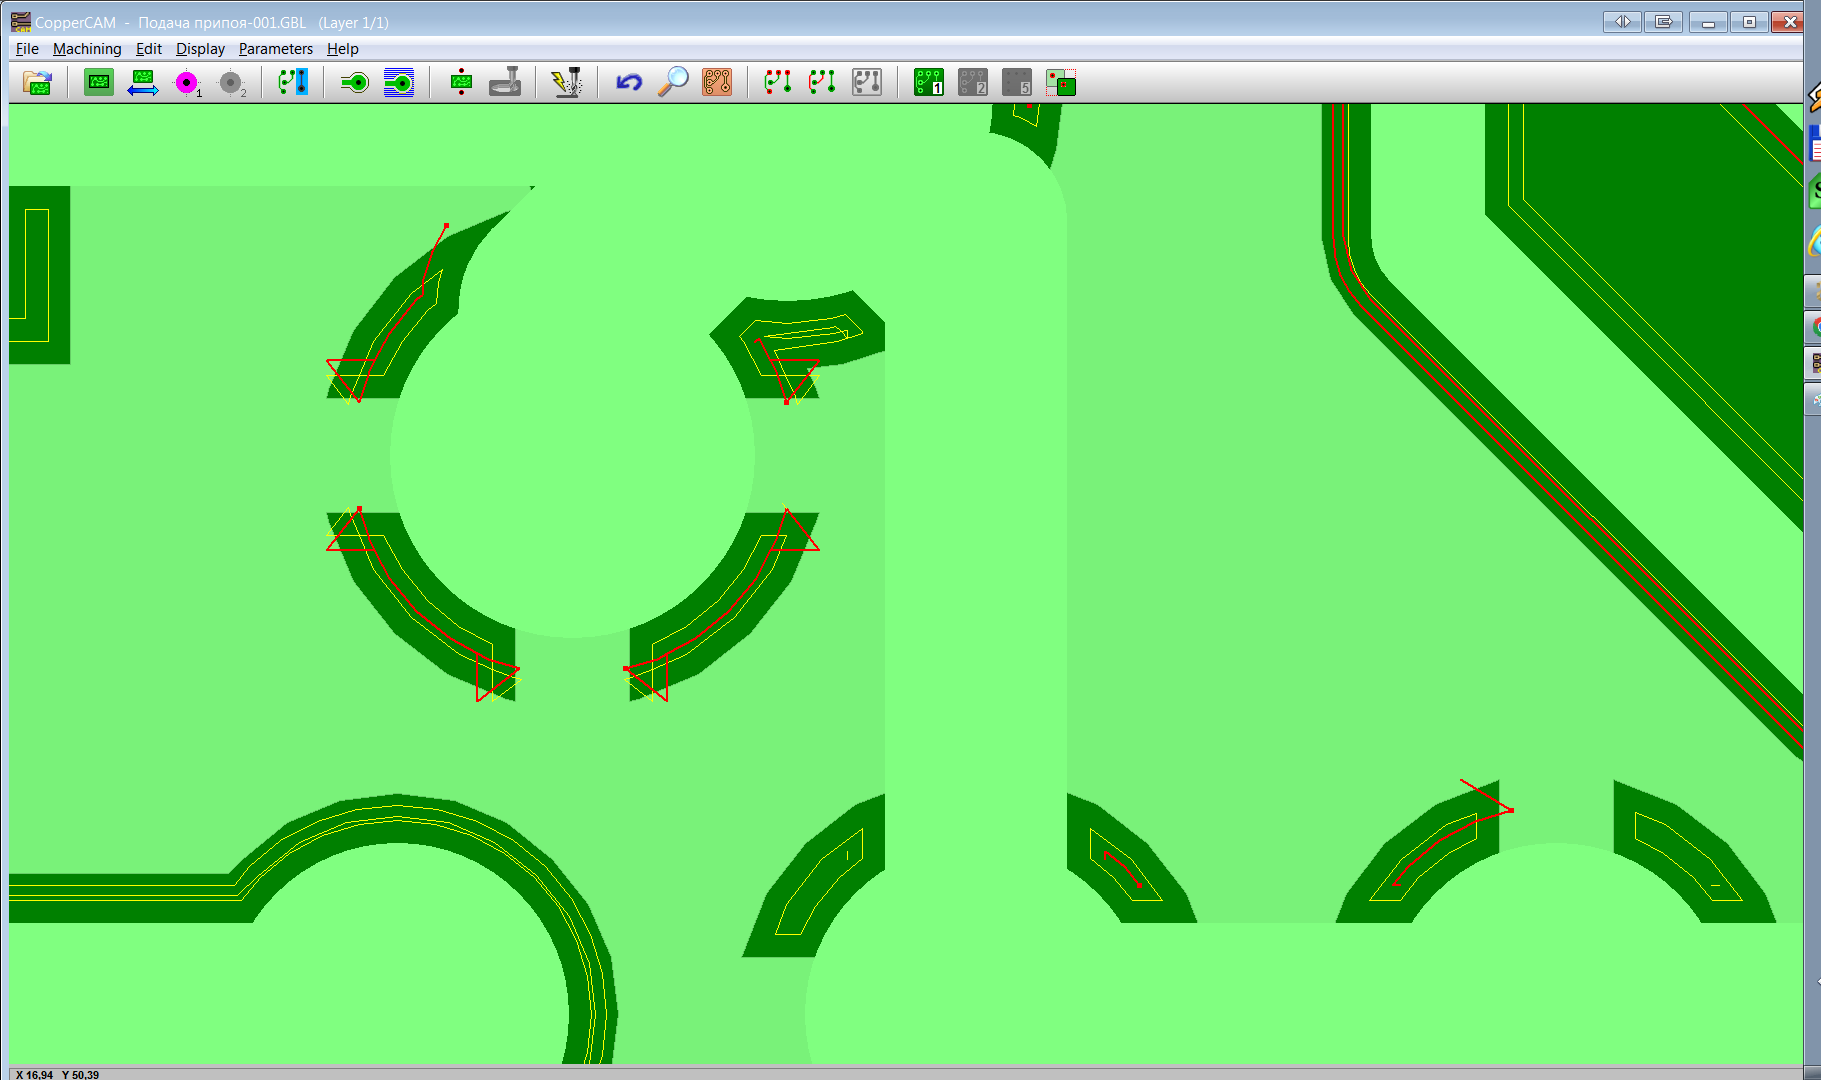The width and height of the screenshot is (1821, 1080).
Task: Open the Display menu
Action: tap(200, 49)
